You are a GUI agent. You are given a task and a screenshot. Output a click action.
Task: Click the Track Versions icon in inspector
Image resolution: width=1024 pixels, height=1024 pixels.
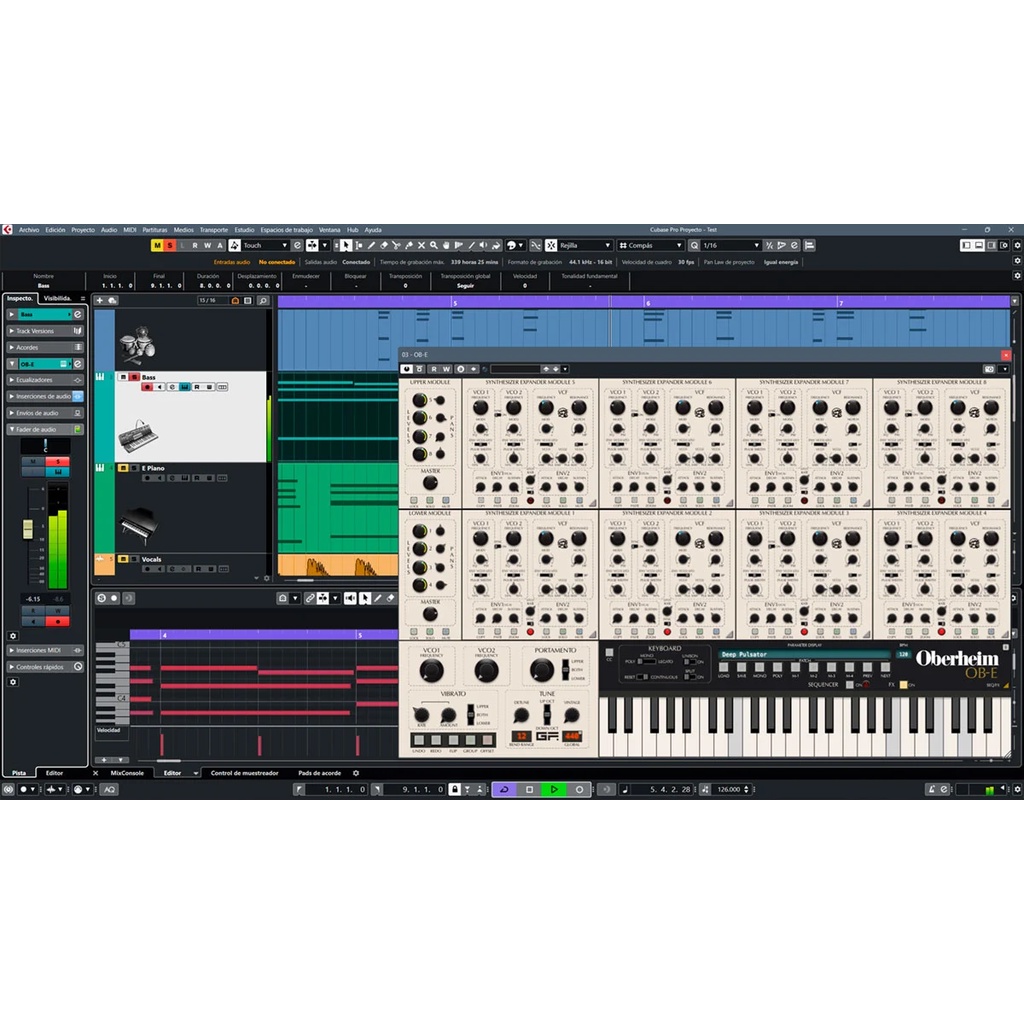tap(77, 331)
